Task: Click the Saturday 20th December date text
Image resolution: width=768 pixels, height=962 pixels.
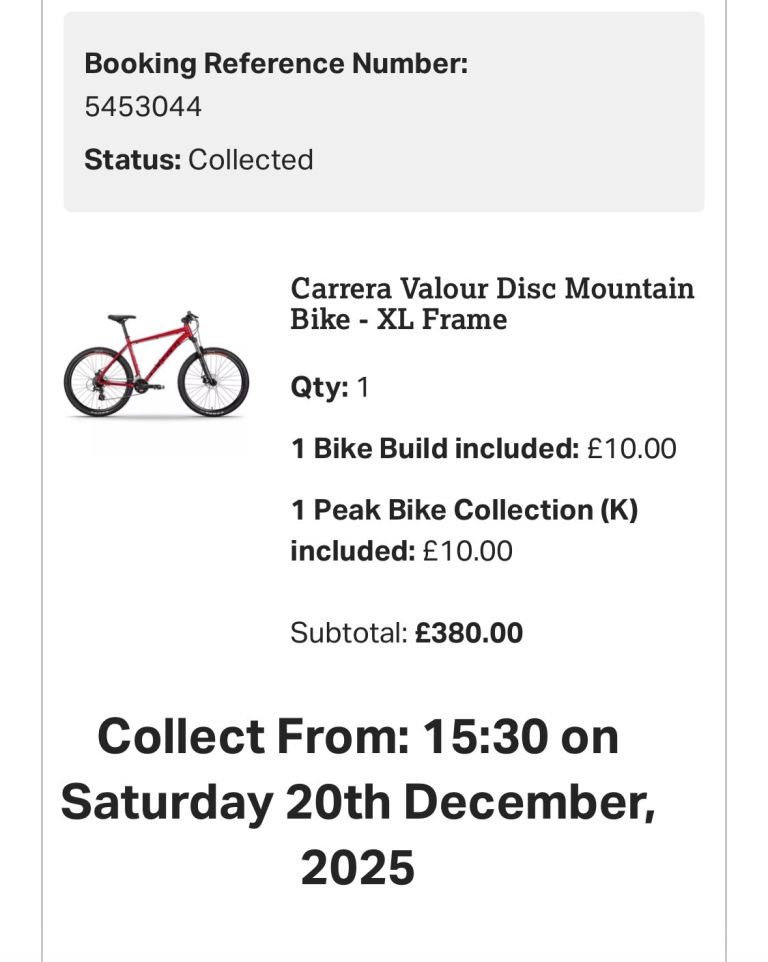Action: point(357,802)
